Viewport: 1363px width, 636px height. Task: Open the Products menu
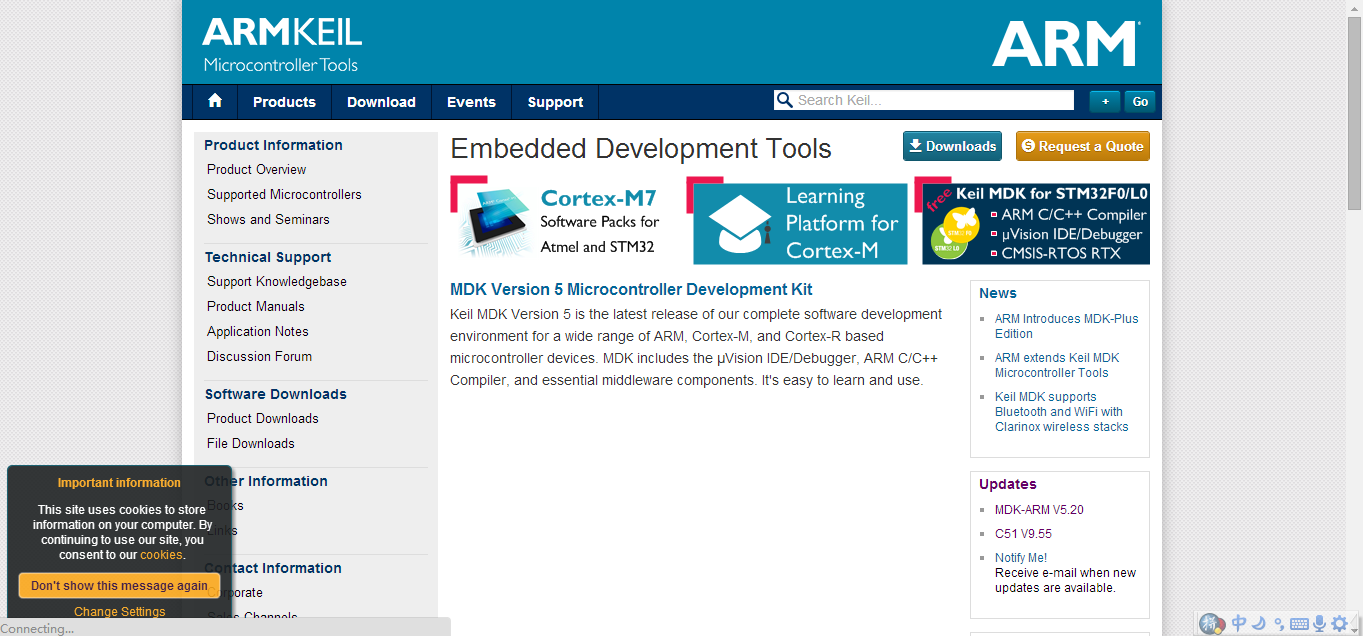(x=284, y=102)
